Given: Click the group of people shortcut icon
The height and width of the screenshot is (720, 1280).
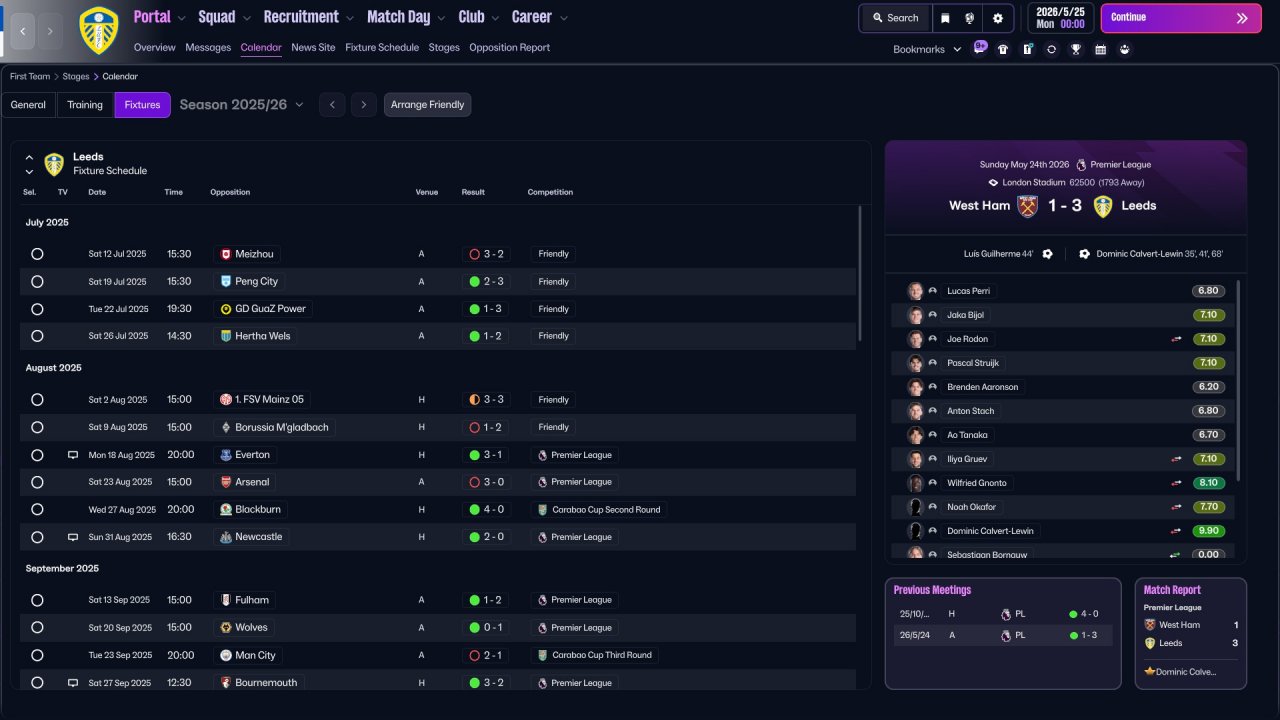Looking at the screenshot, I should click(x=1125, y=49).
